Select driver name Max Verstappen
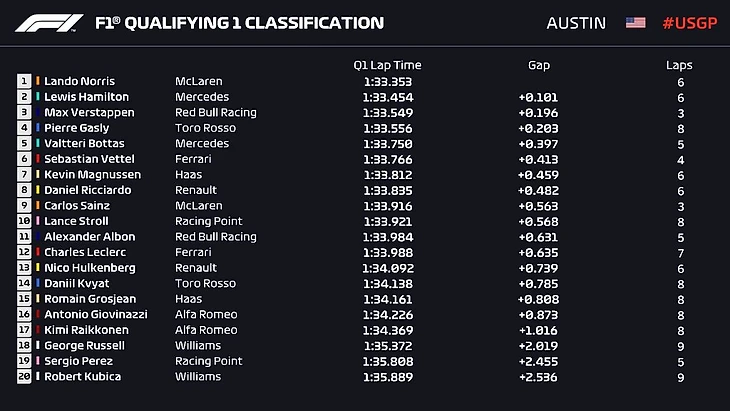This screenshot has width=730, height=411. tap(88, 112)
